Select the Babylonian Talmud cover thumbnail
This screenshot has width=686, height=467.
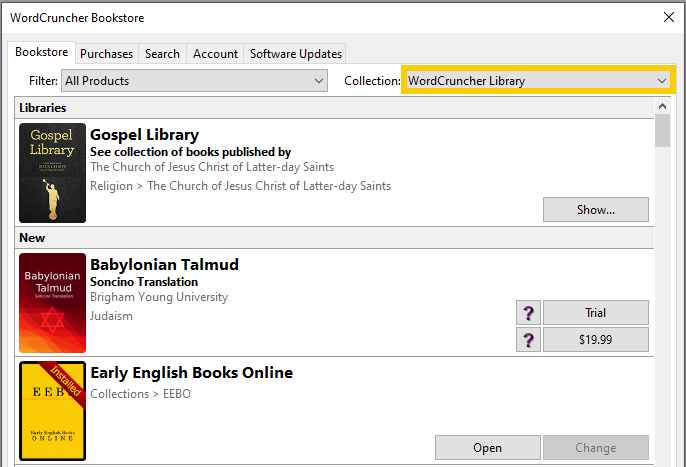coord(52,303)
